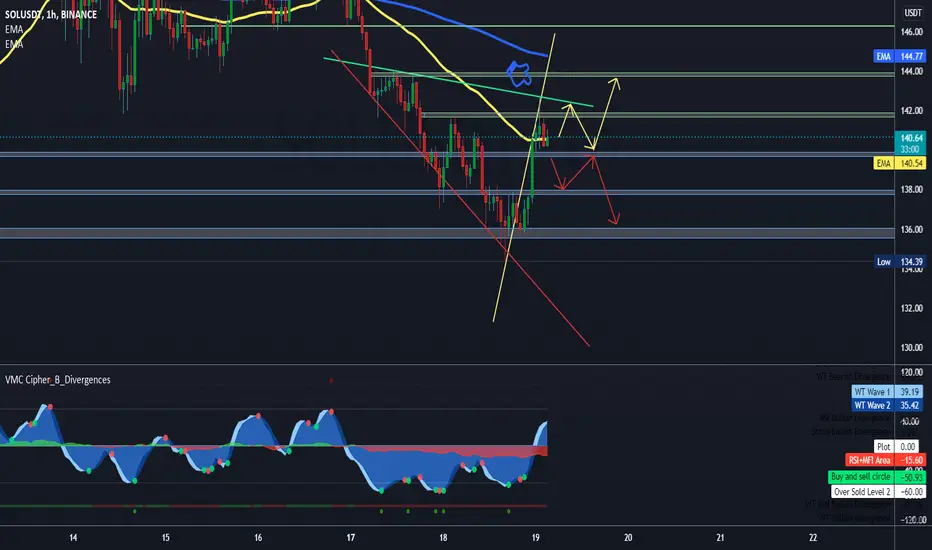Image resolution: width=932 pixels, height=550 pixels.
Task: Click the USDT currency label on the price axis
Action: [912, 12]
